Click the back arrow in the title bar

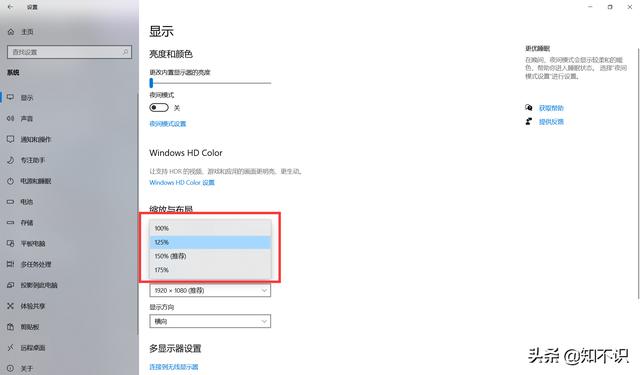[x=10, y=7]
